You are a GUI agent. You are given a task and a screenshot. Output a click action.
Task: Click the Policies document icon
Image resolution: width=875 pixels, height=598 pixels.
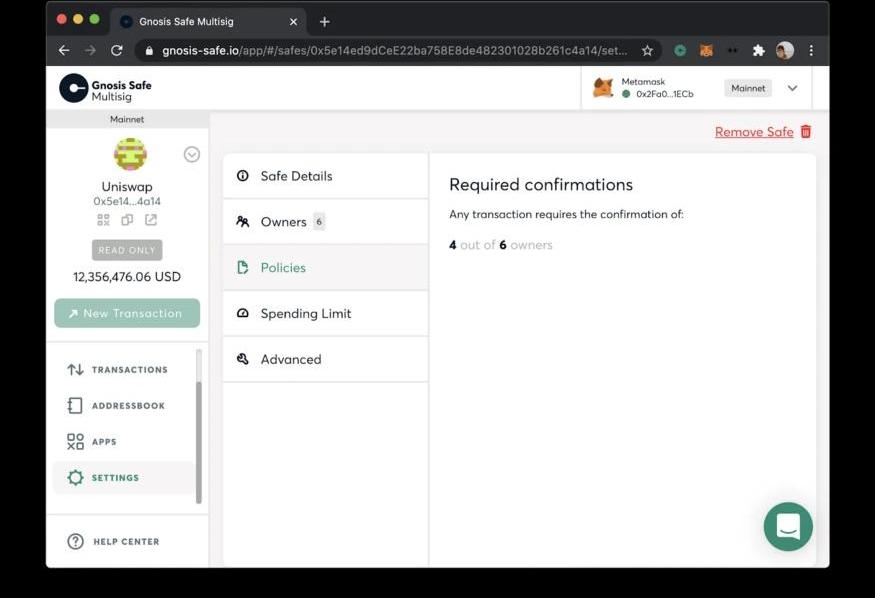click(243, 267)
